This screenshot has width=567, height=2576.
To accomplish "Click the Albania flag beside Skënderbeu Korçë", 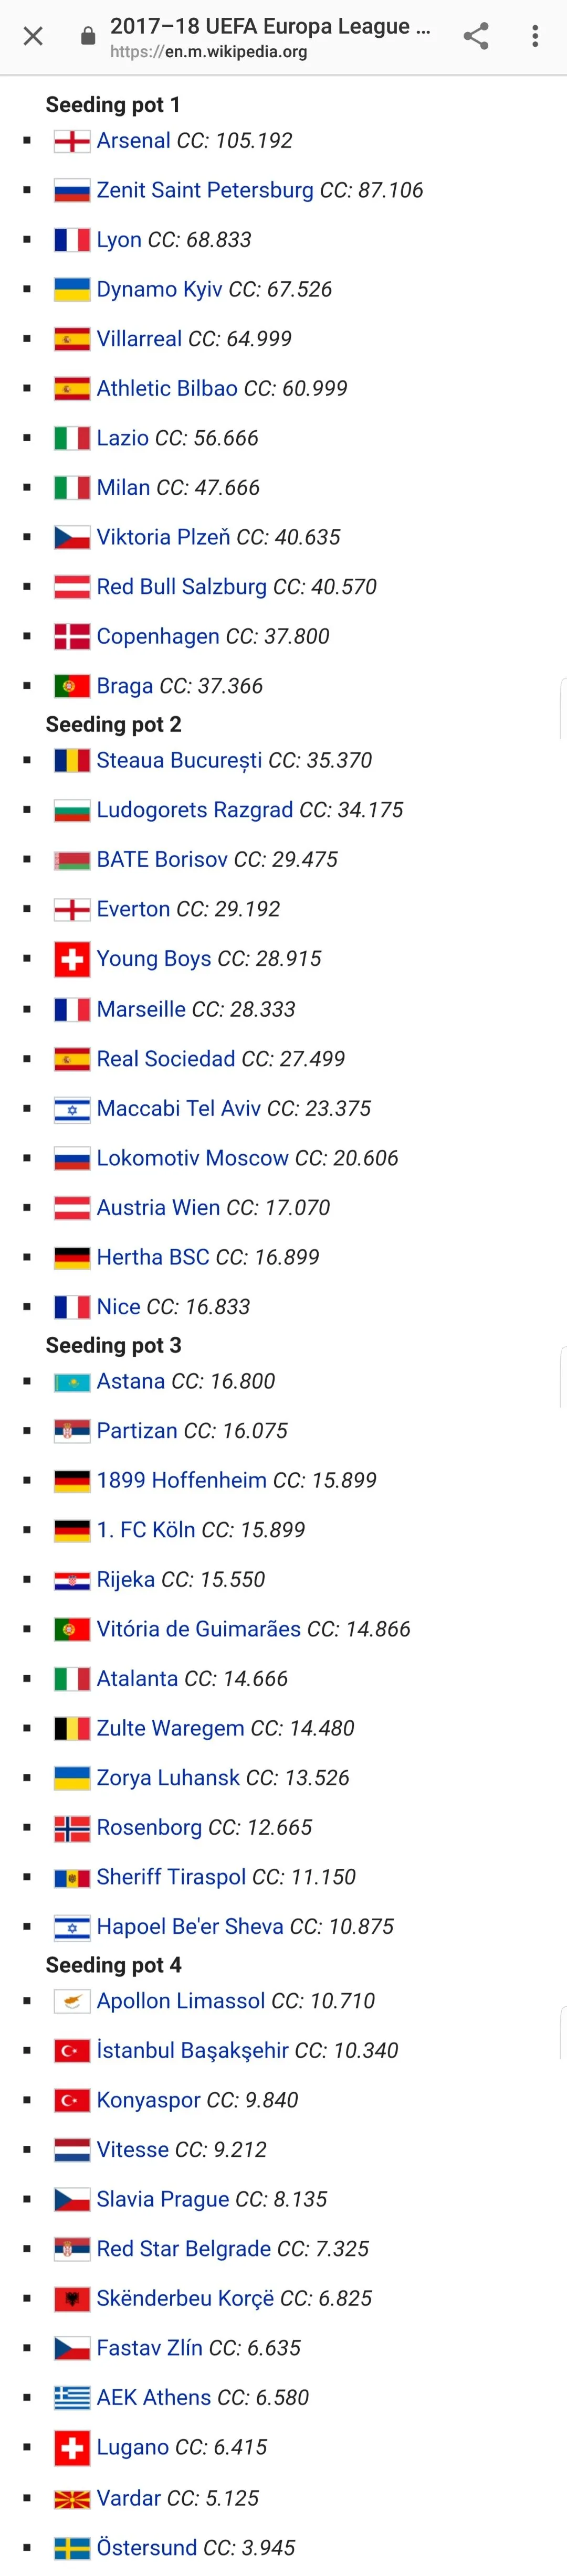I will 72,2299.
